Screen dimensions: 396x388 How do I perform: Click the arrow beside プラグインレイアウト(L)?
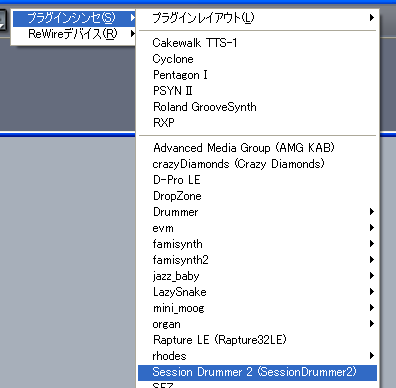[x=372, y=18]
